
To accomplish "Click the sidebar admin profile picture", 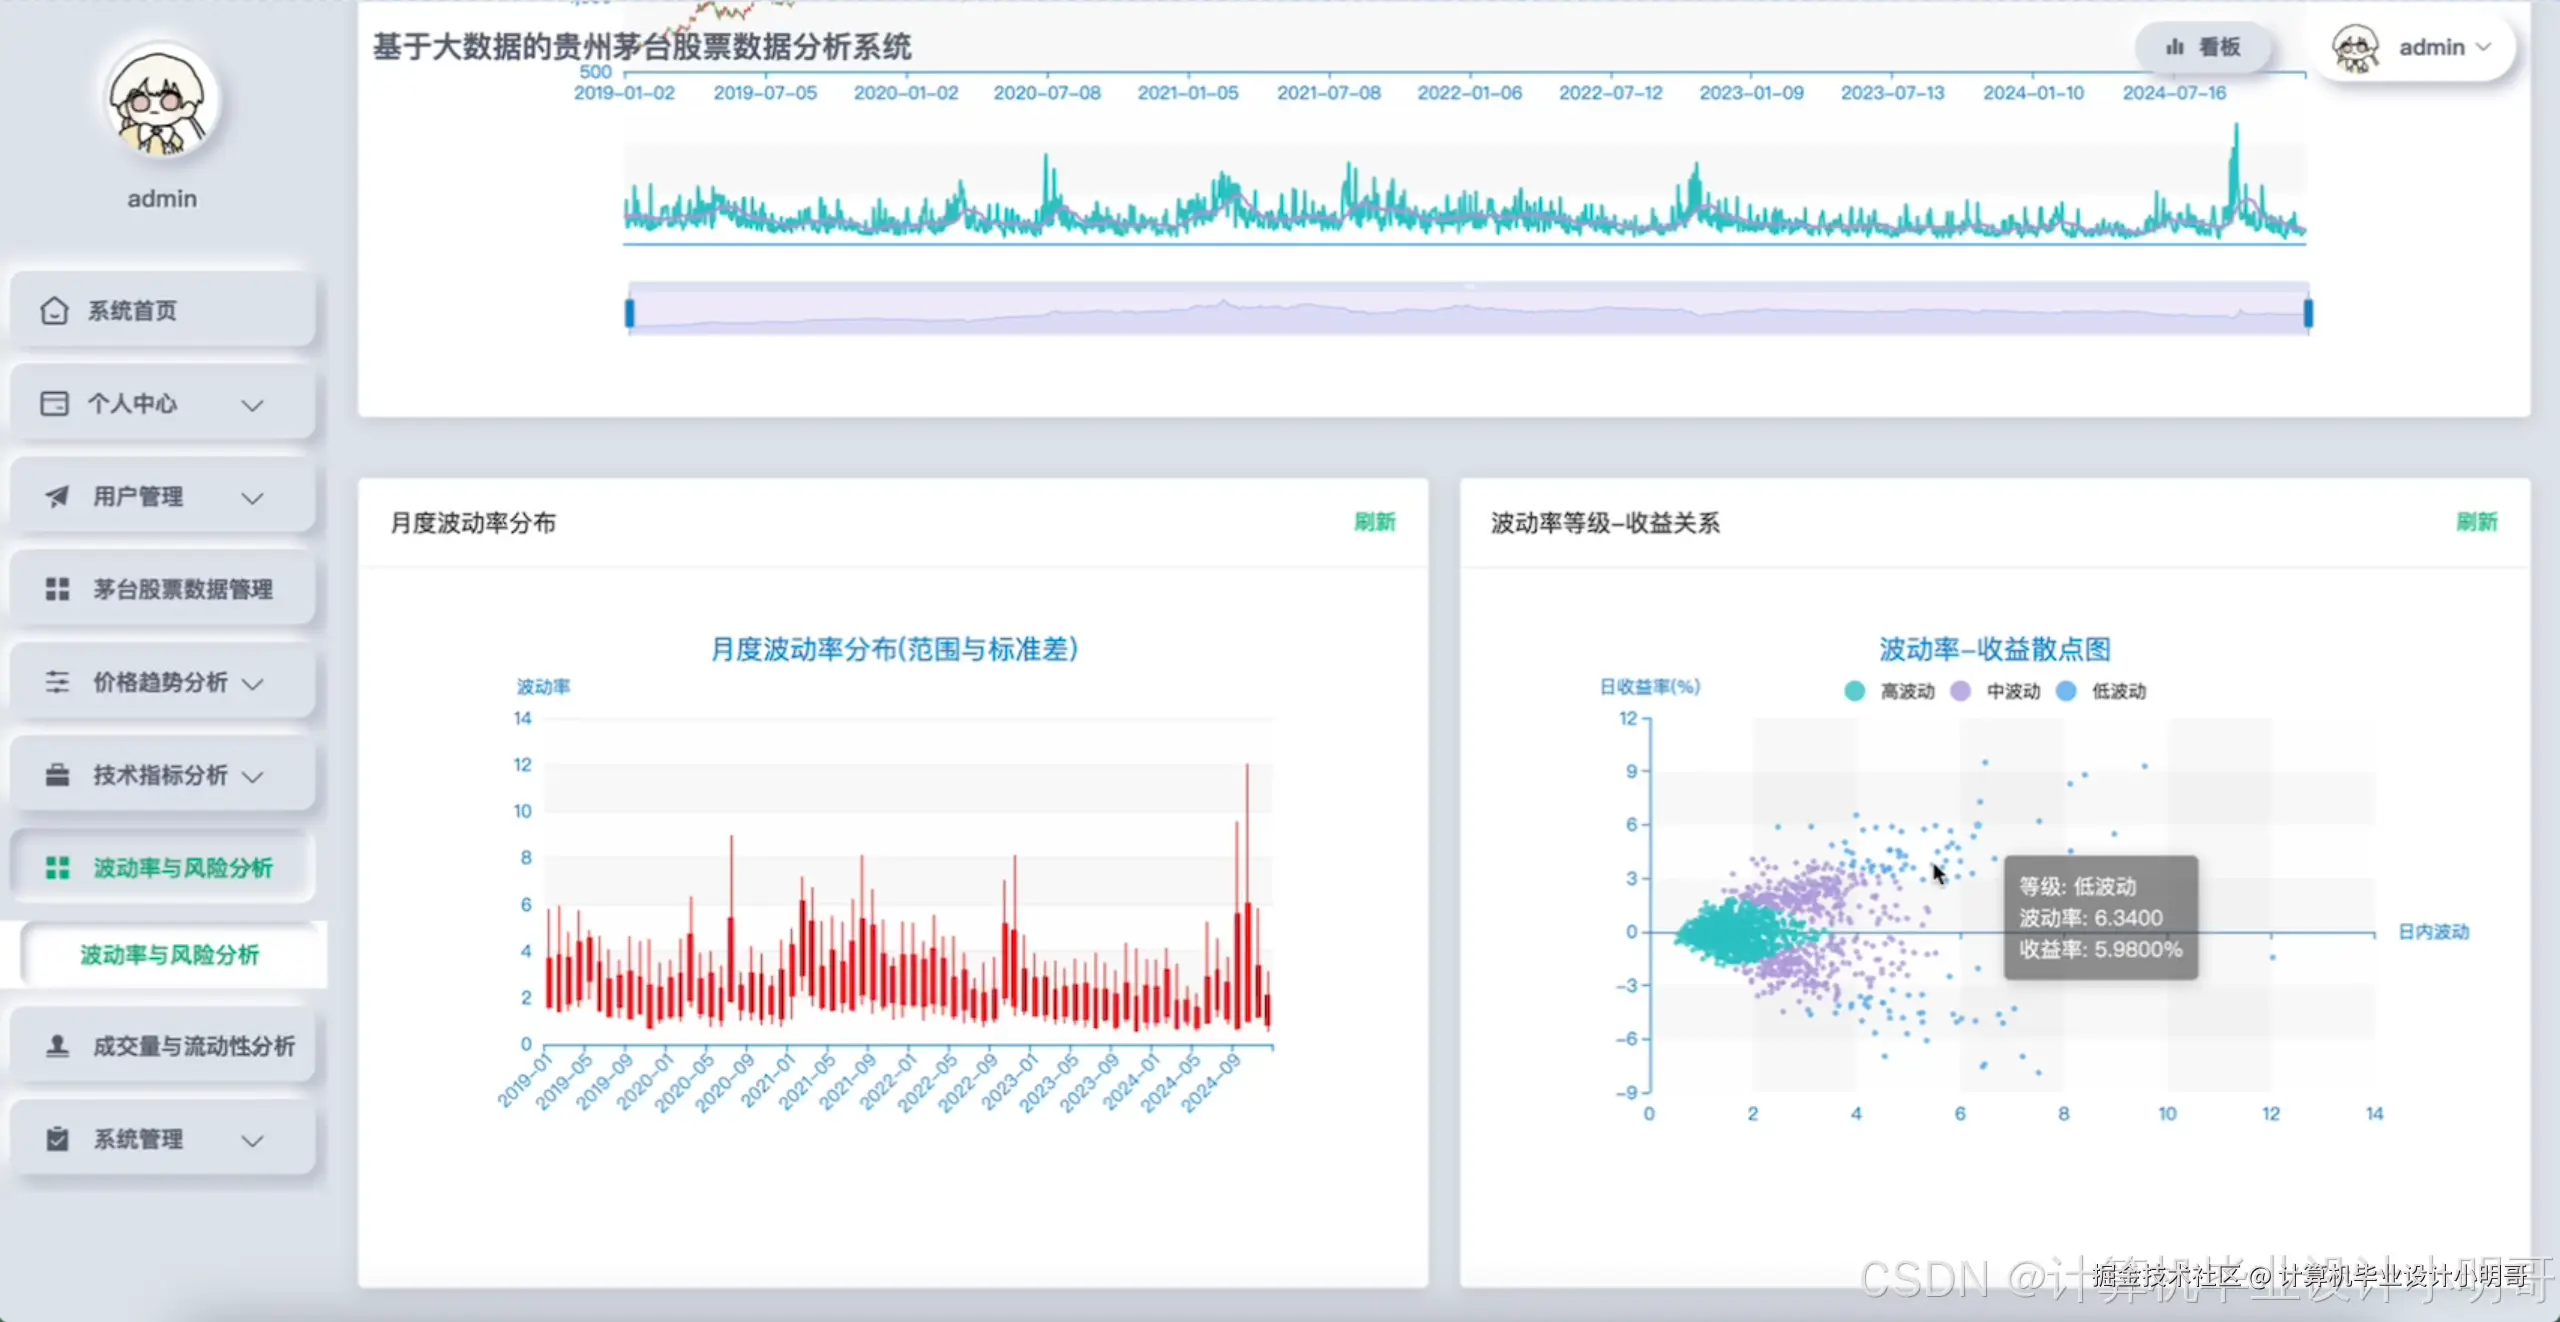I will click(x=161, y=101).
